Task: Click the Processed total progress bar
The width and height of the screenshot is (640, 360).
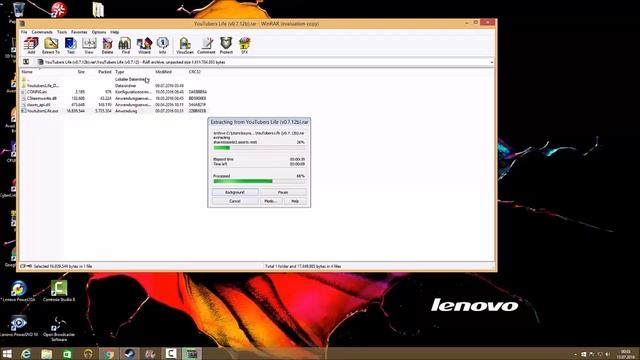Action: pyautogui.click(x=259, y=181)
